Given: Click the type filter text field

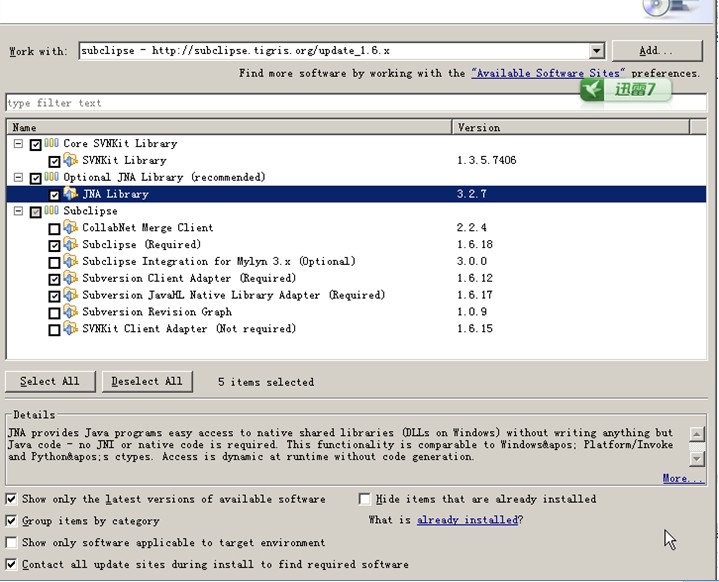Looking at the screenshot, I should pyautogui.click(x=356, y=103).
